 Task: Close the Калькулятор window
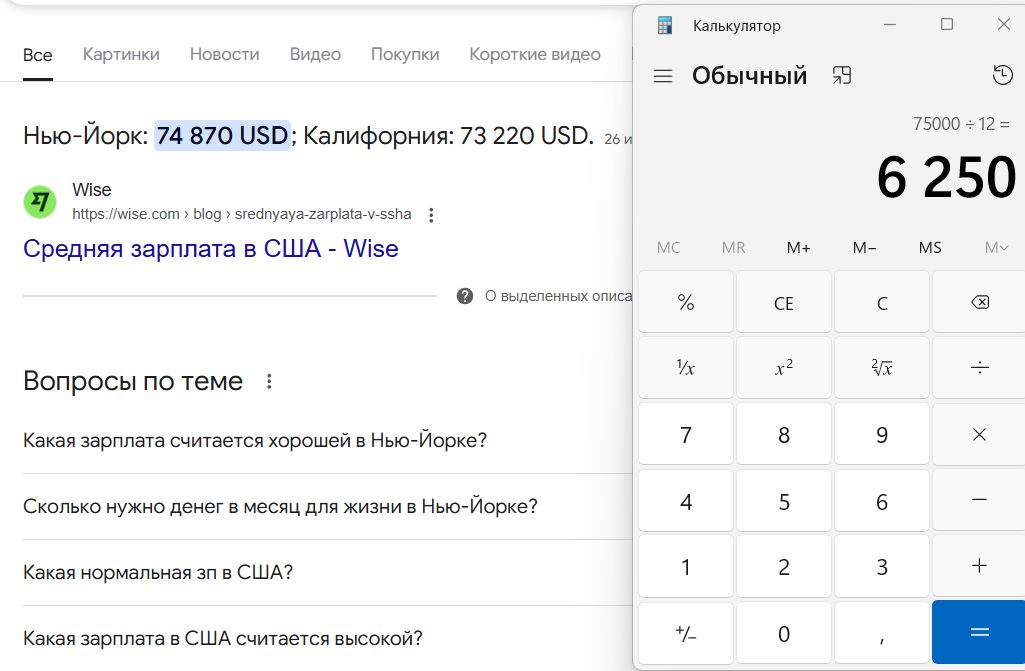[1003, 25]
